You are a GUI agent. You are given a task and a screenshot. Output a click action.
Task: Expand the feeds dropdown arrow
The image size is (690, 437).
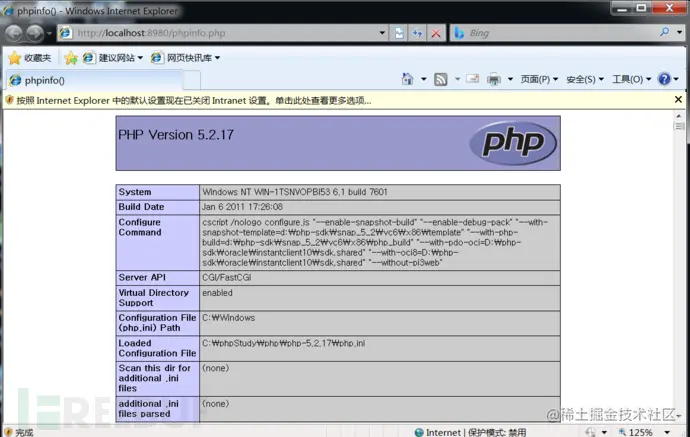coord(457,80)
